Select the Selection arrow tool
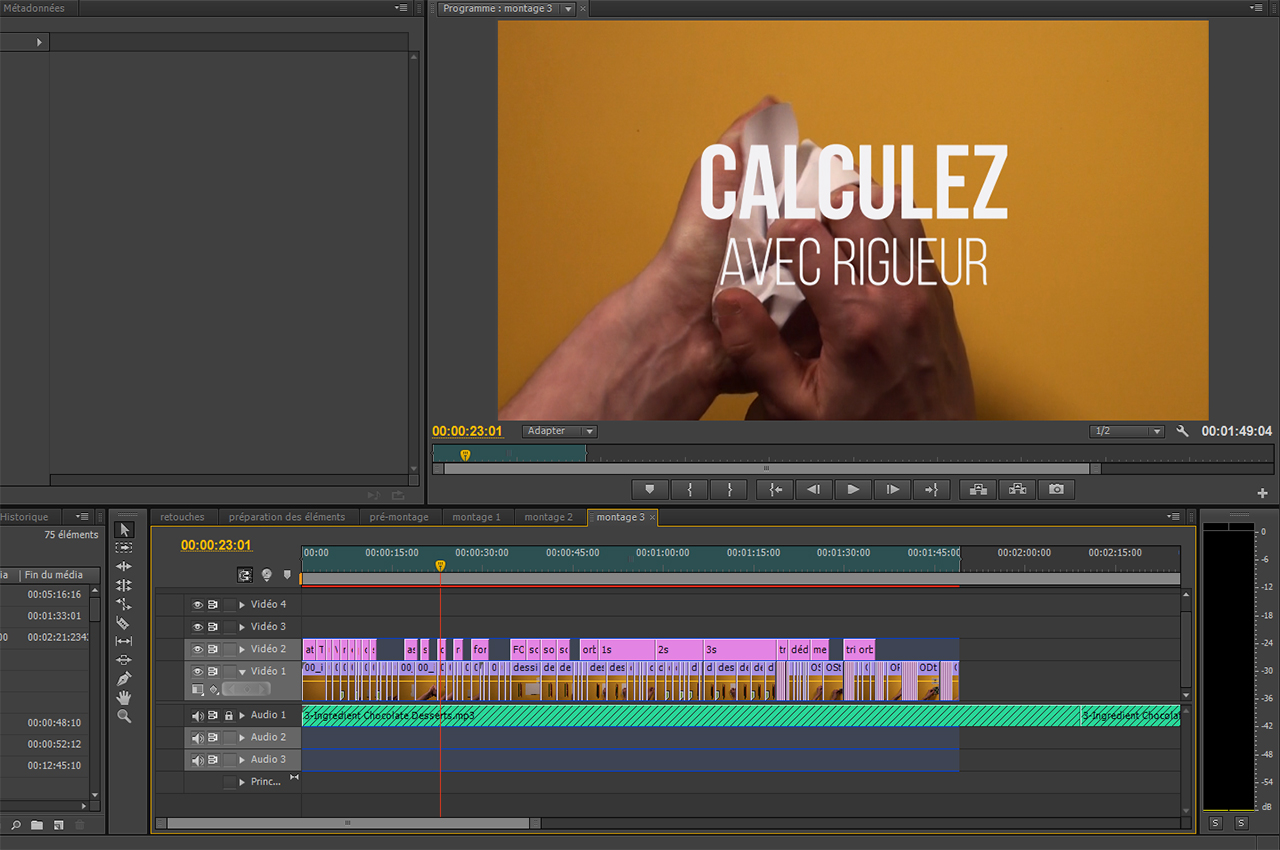 [x=124, y=530]
